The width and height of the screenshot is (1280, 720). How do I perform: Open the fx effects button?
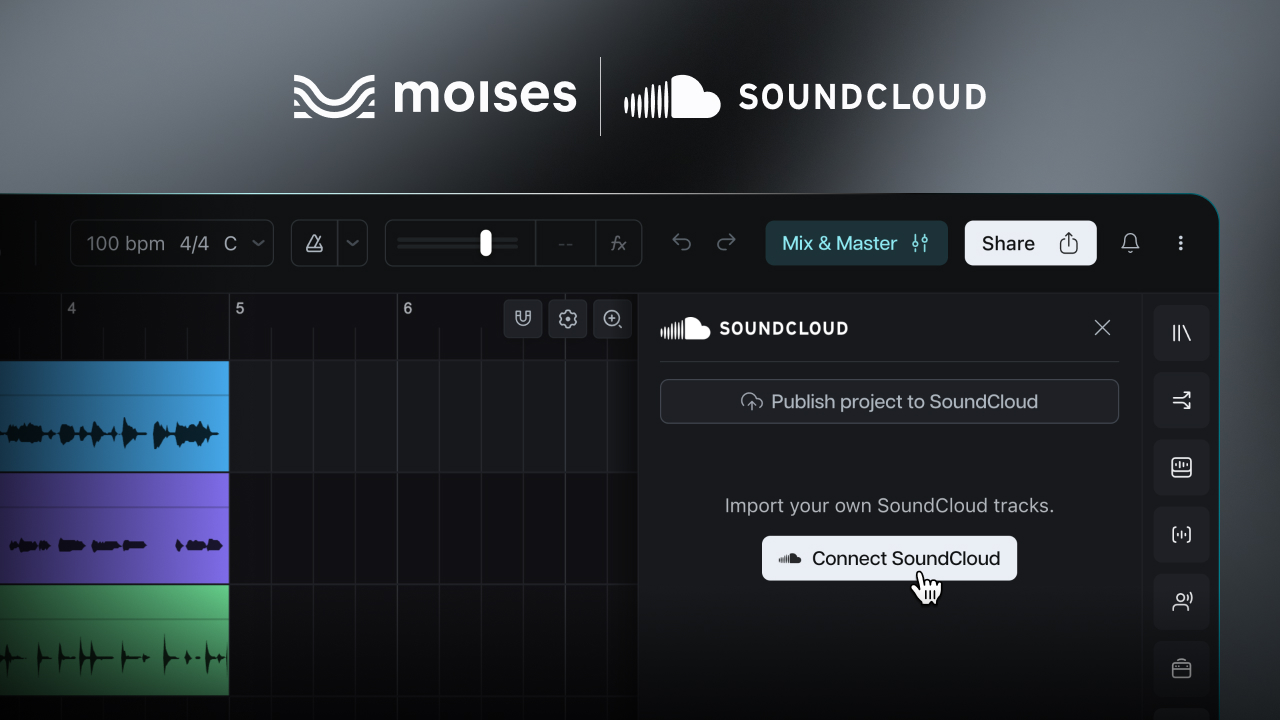[618, 243]
